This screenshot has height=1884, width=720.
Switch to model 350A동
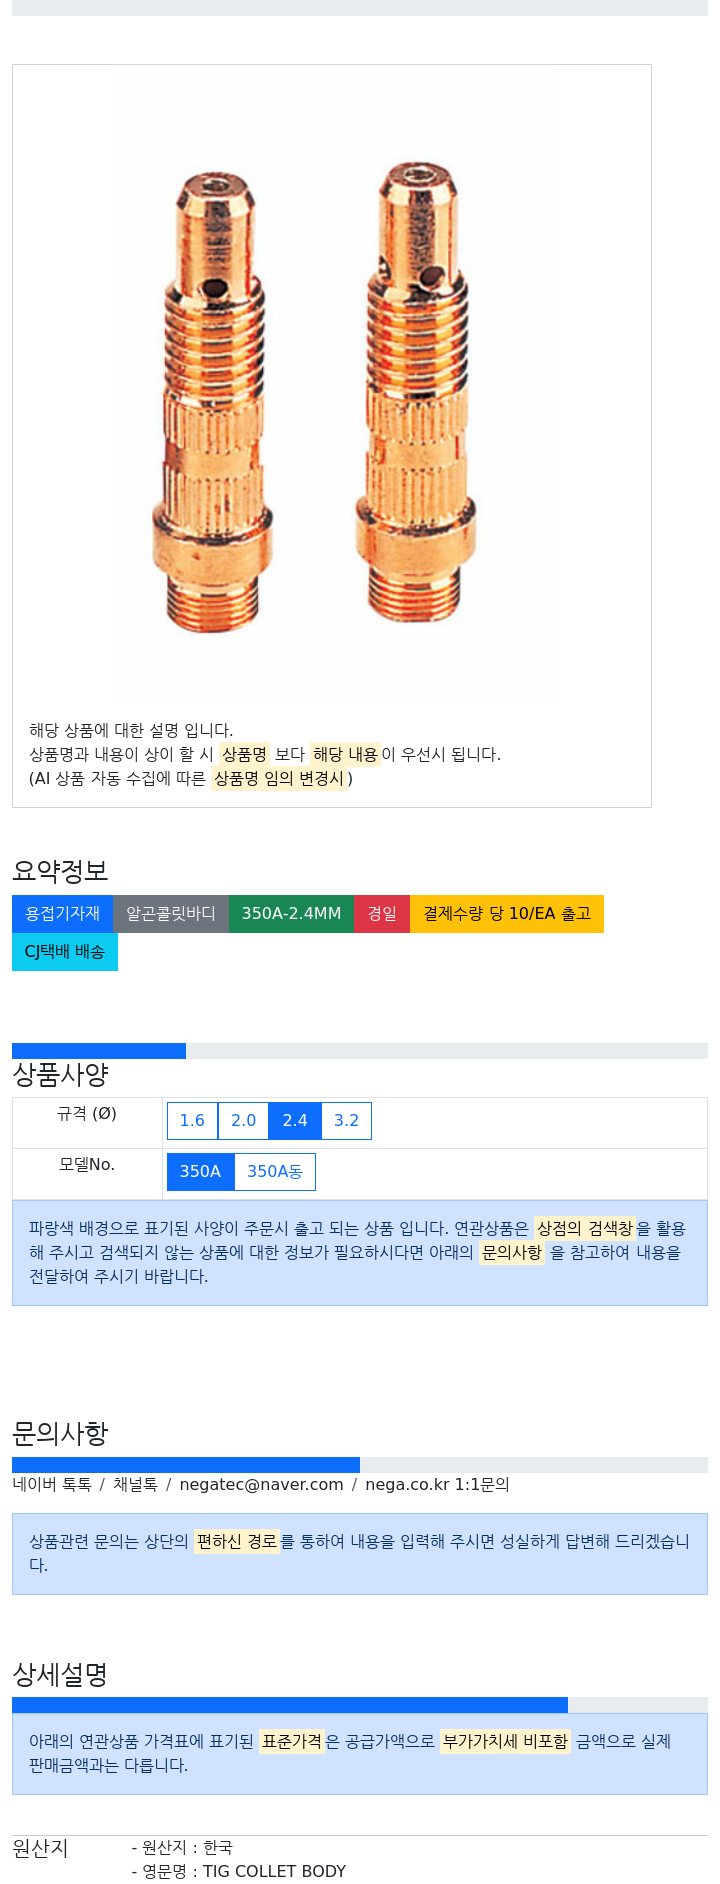tap(275, 1172)
